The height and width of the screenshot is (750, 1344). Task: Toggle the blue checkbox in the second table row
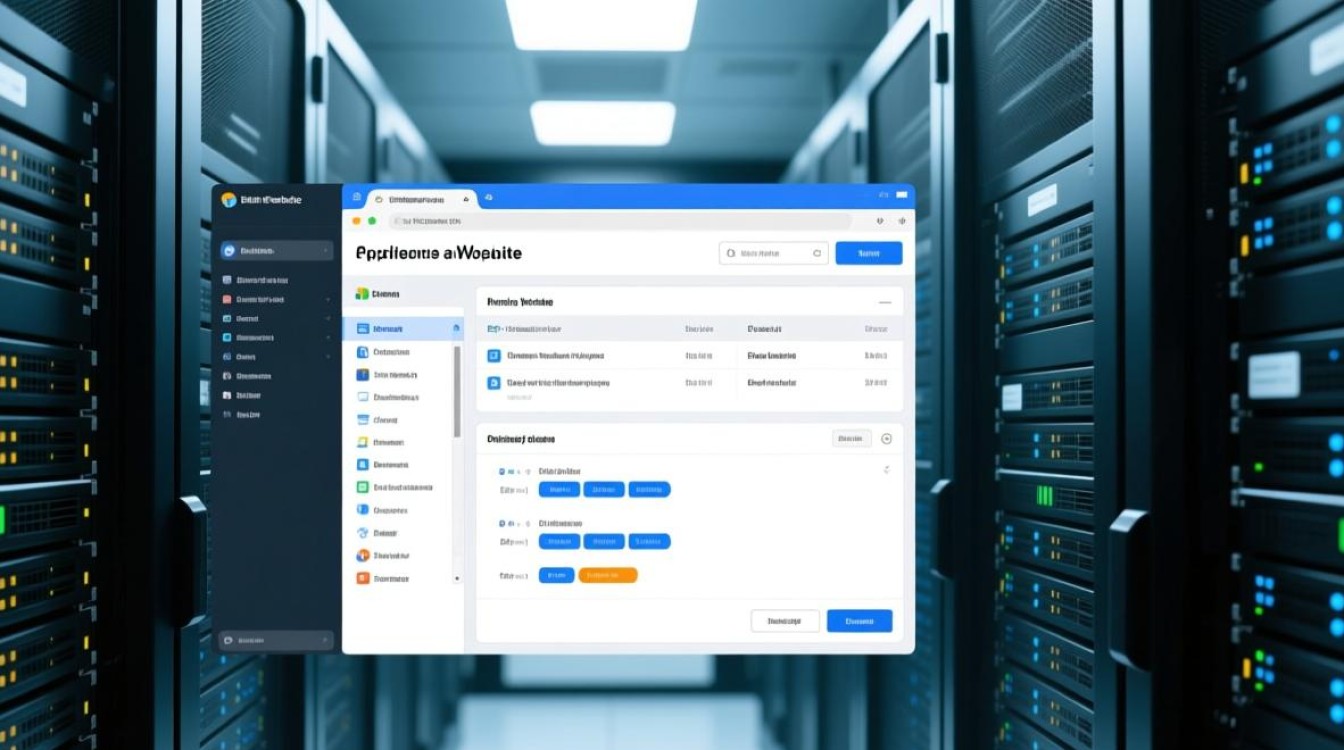pos(493,382)
